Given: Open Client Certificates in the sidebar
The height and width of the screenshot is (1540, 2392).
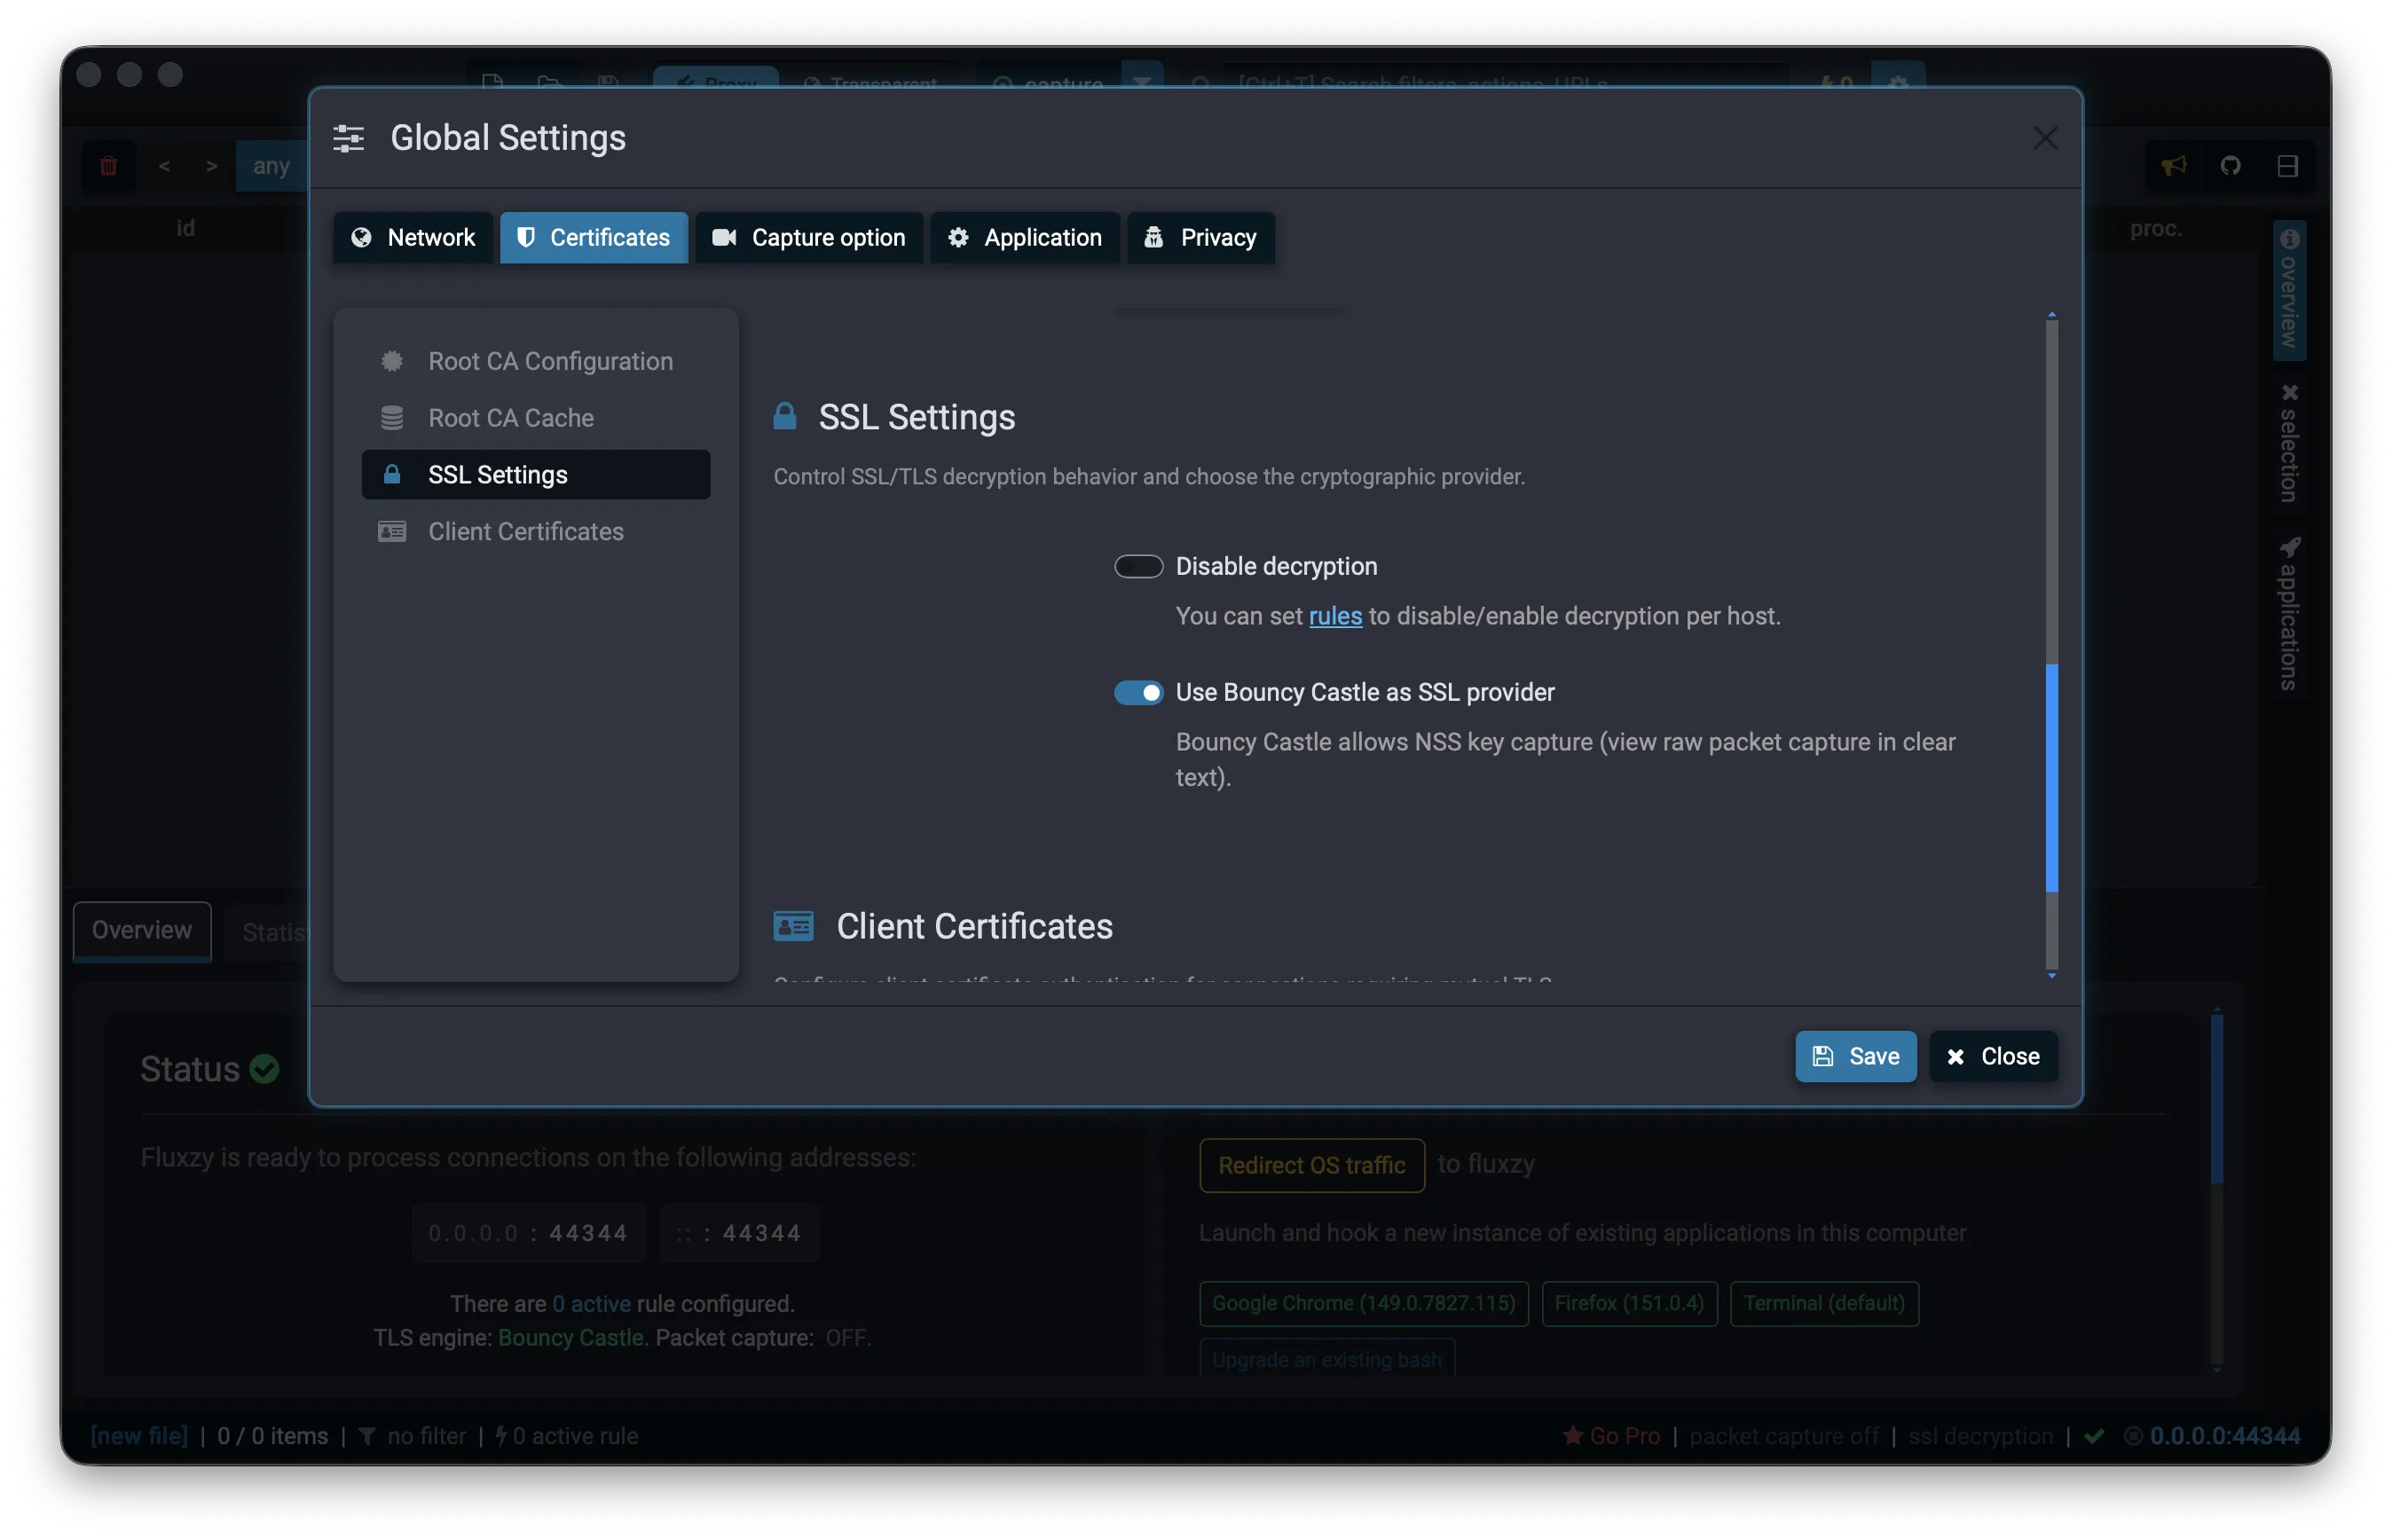Looking at the screenshot, I should coord(536,531).
